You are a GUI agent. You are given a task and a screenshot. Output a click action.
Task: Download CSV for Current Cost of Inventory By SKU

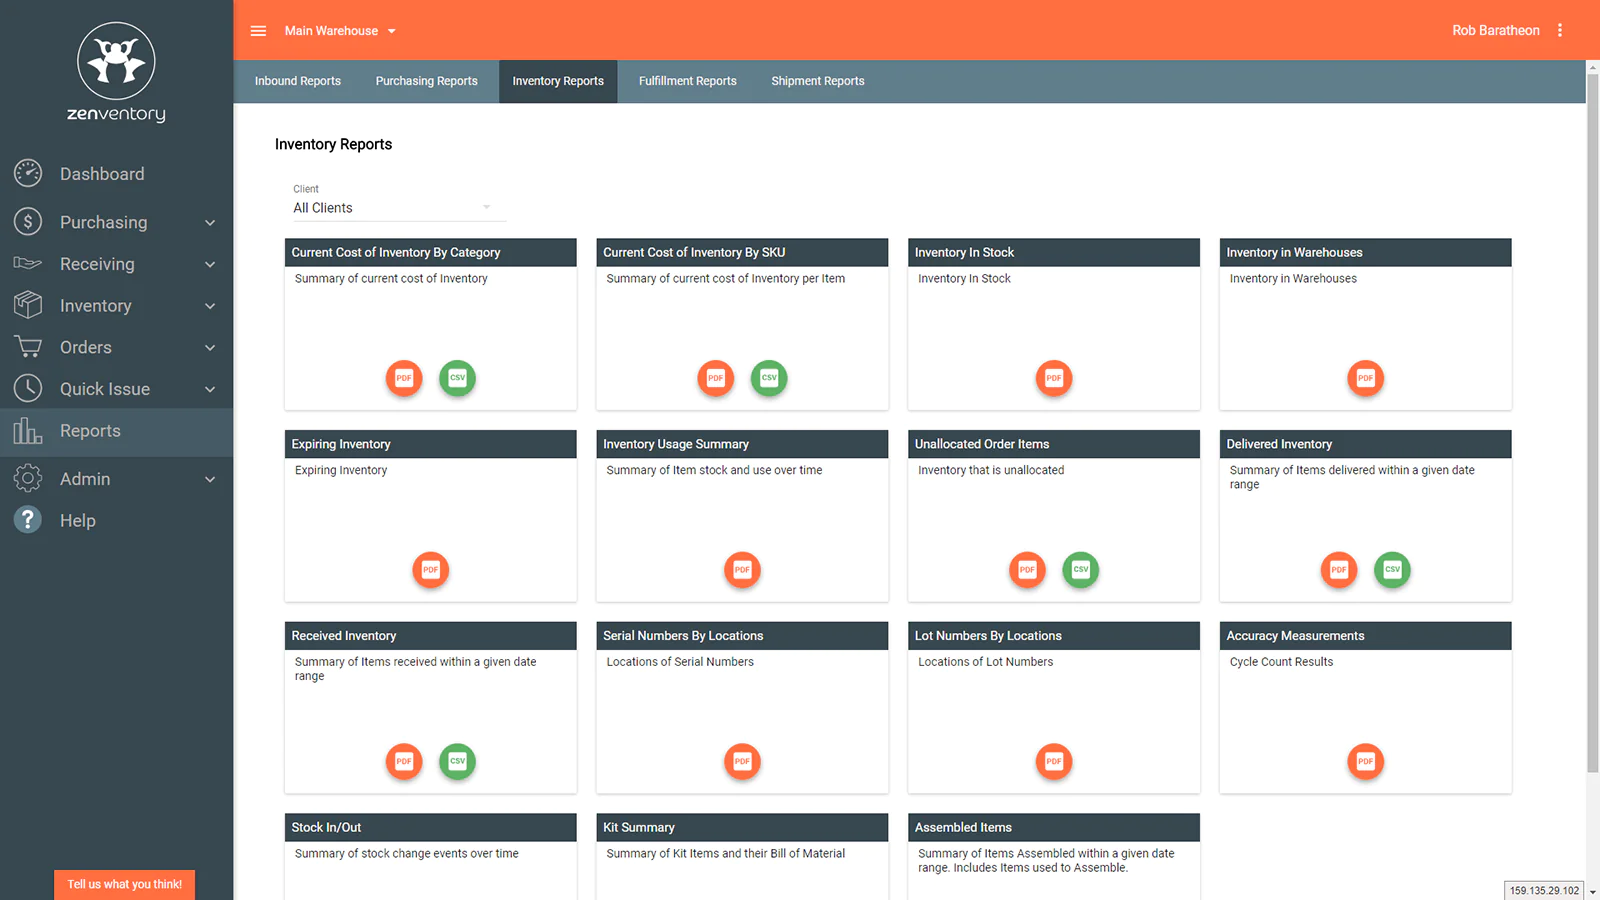(769, 378)
